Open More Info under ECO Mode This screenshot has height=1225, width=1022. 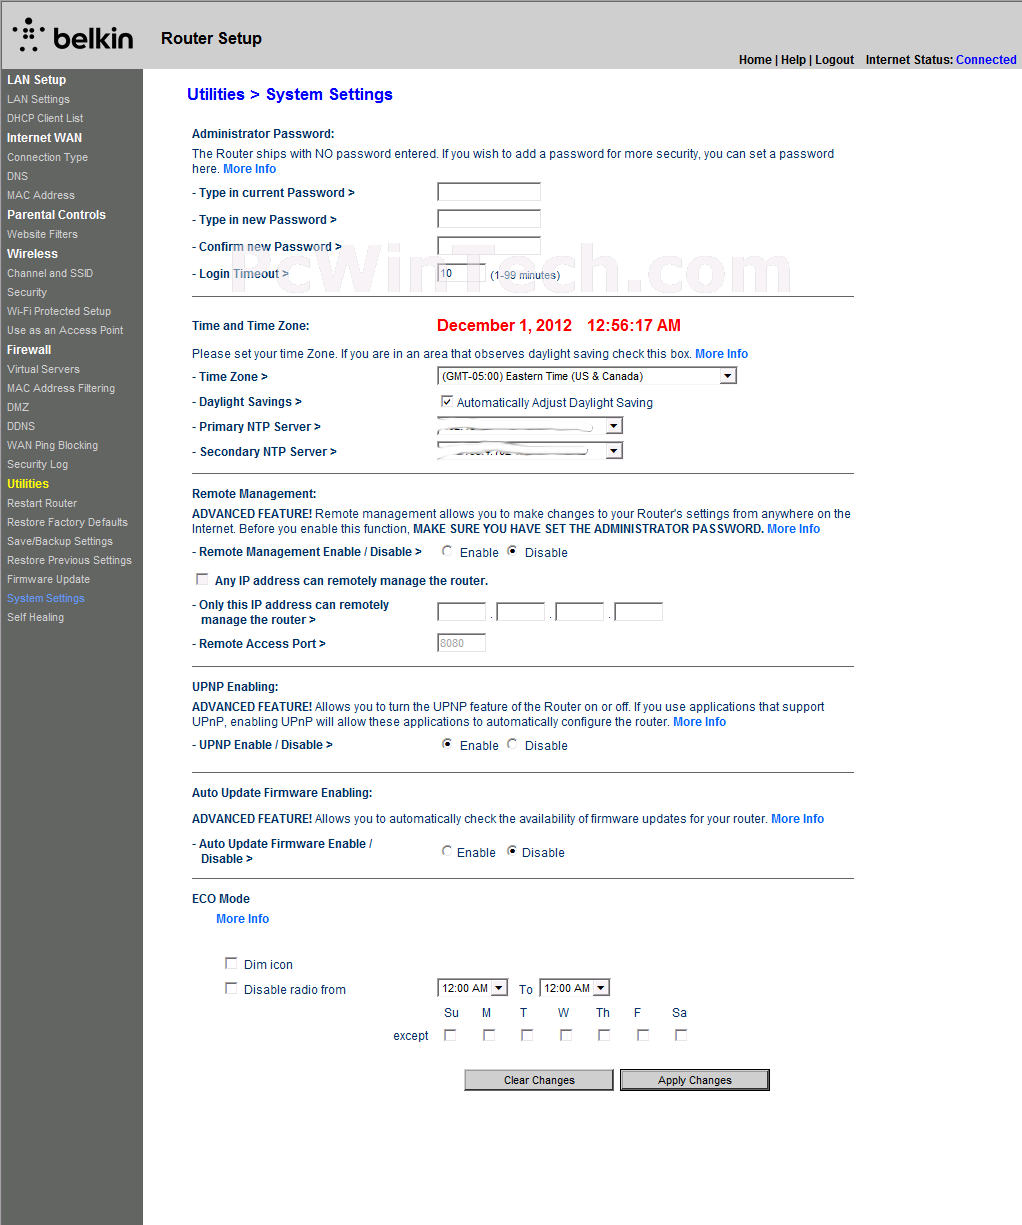242,919
